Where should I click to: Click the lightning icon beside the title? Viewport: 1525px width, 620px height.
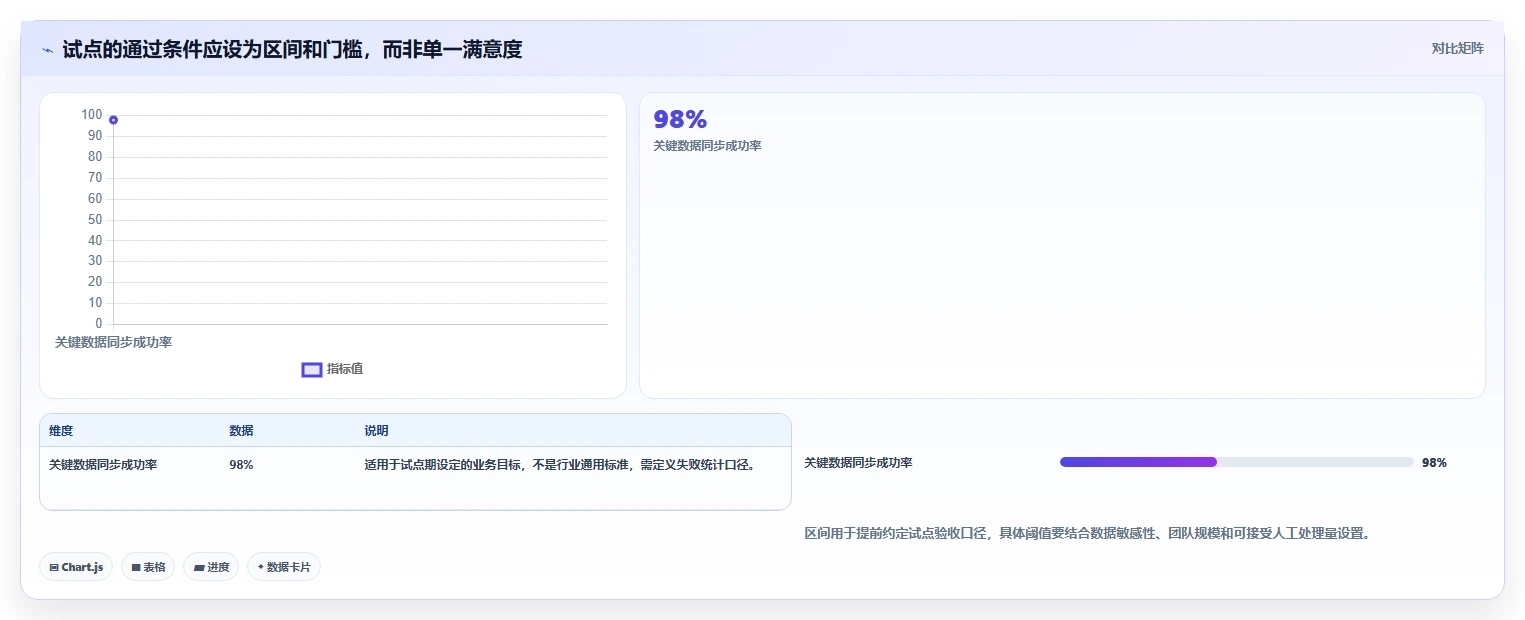[47, 49]
